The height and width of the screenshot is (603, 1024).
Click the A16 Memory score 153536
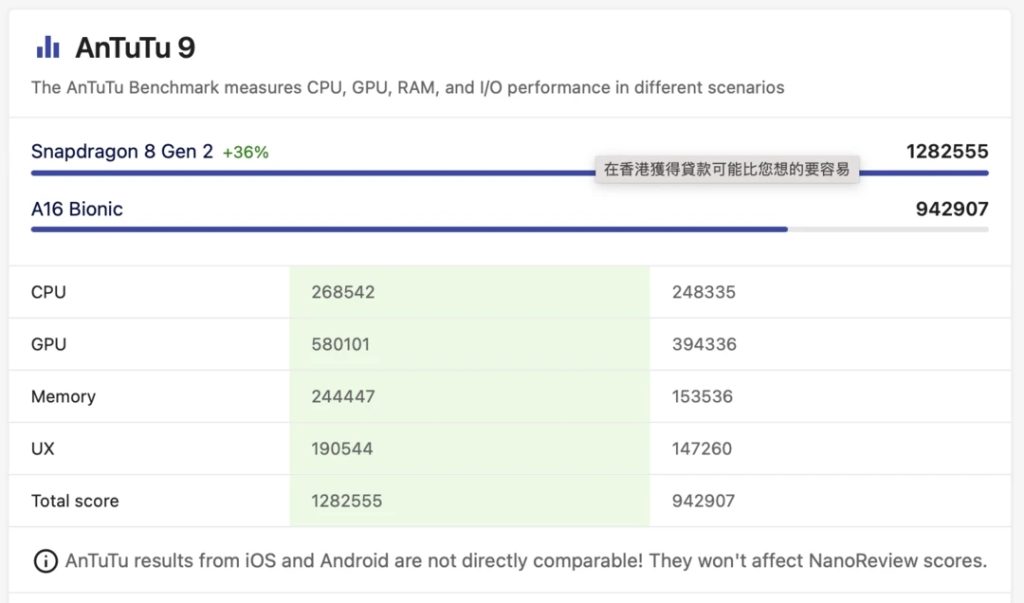(702, 397)
